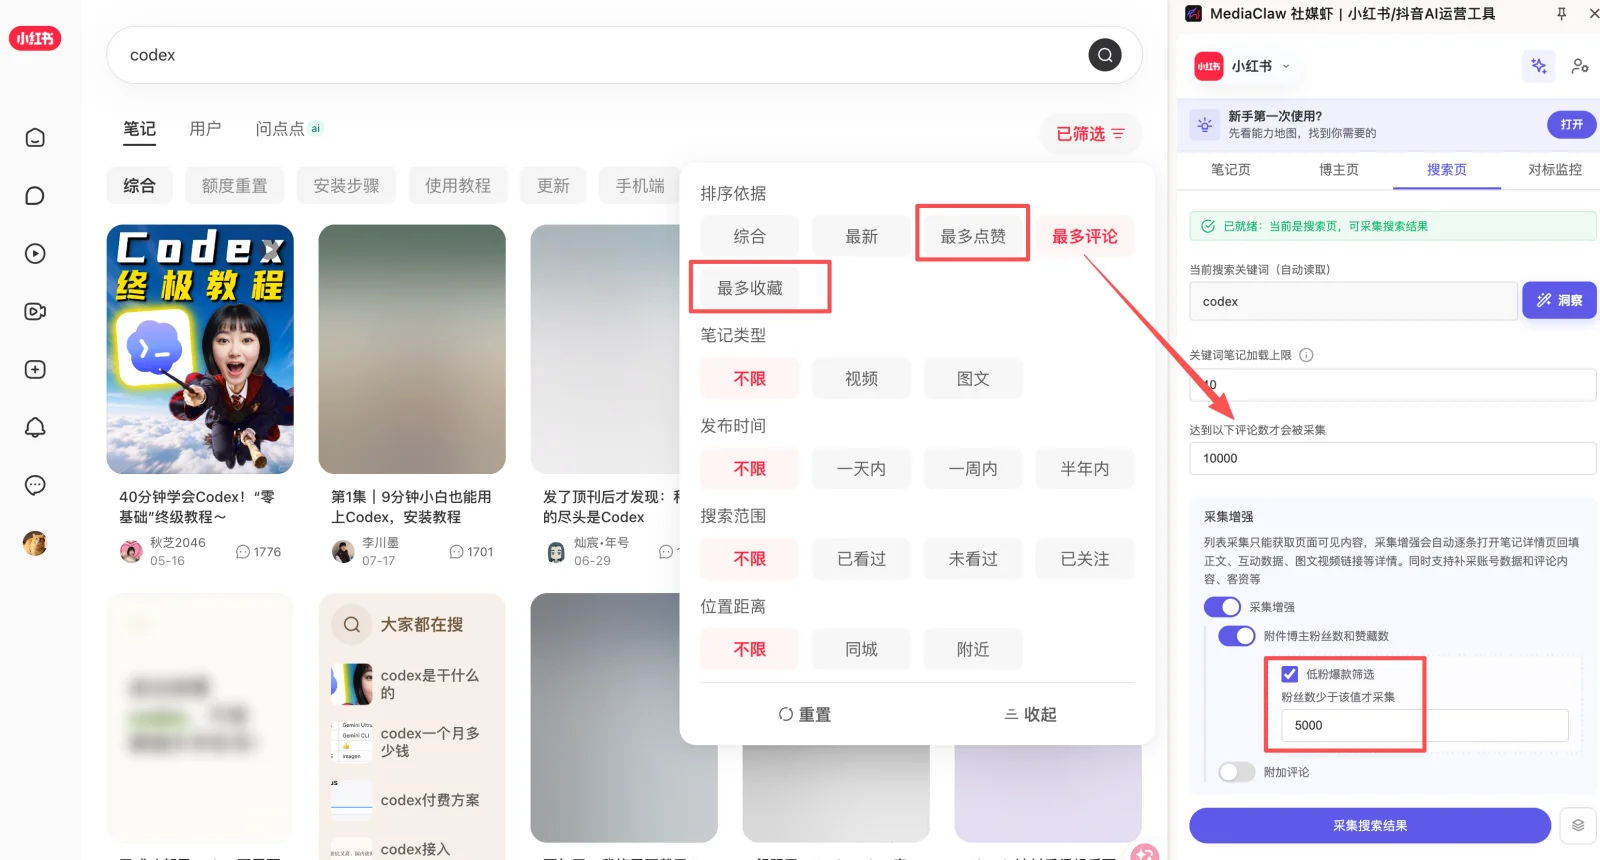Image resolution: width=1600 pixels, height=860 pixels.
Task: Click the like count 1776 icon
Action: pos(243,552)
